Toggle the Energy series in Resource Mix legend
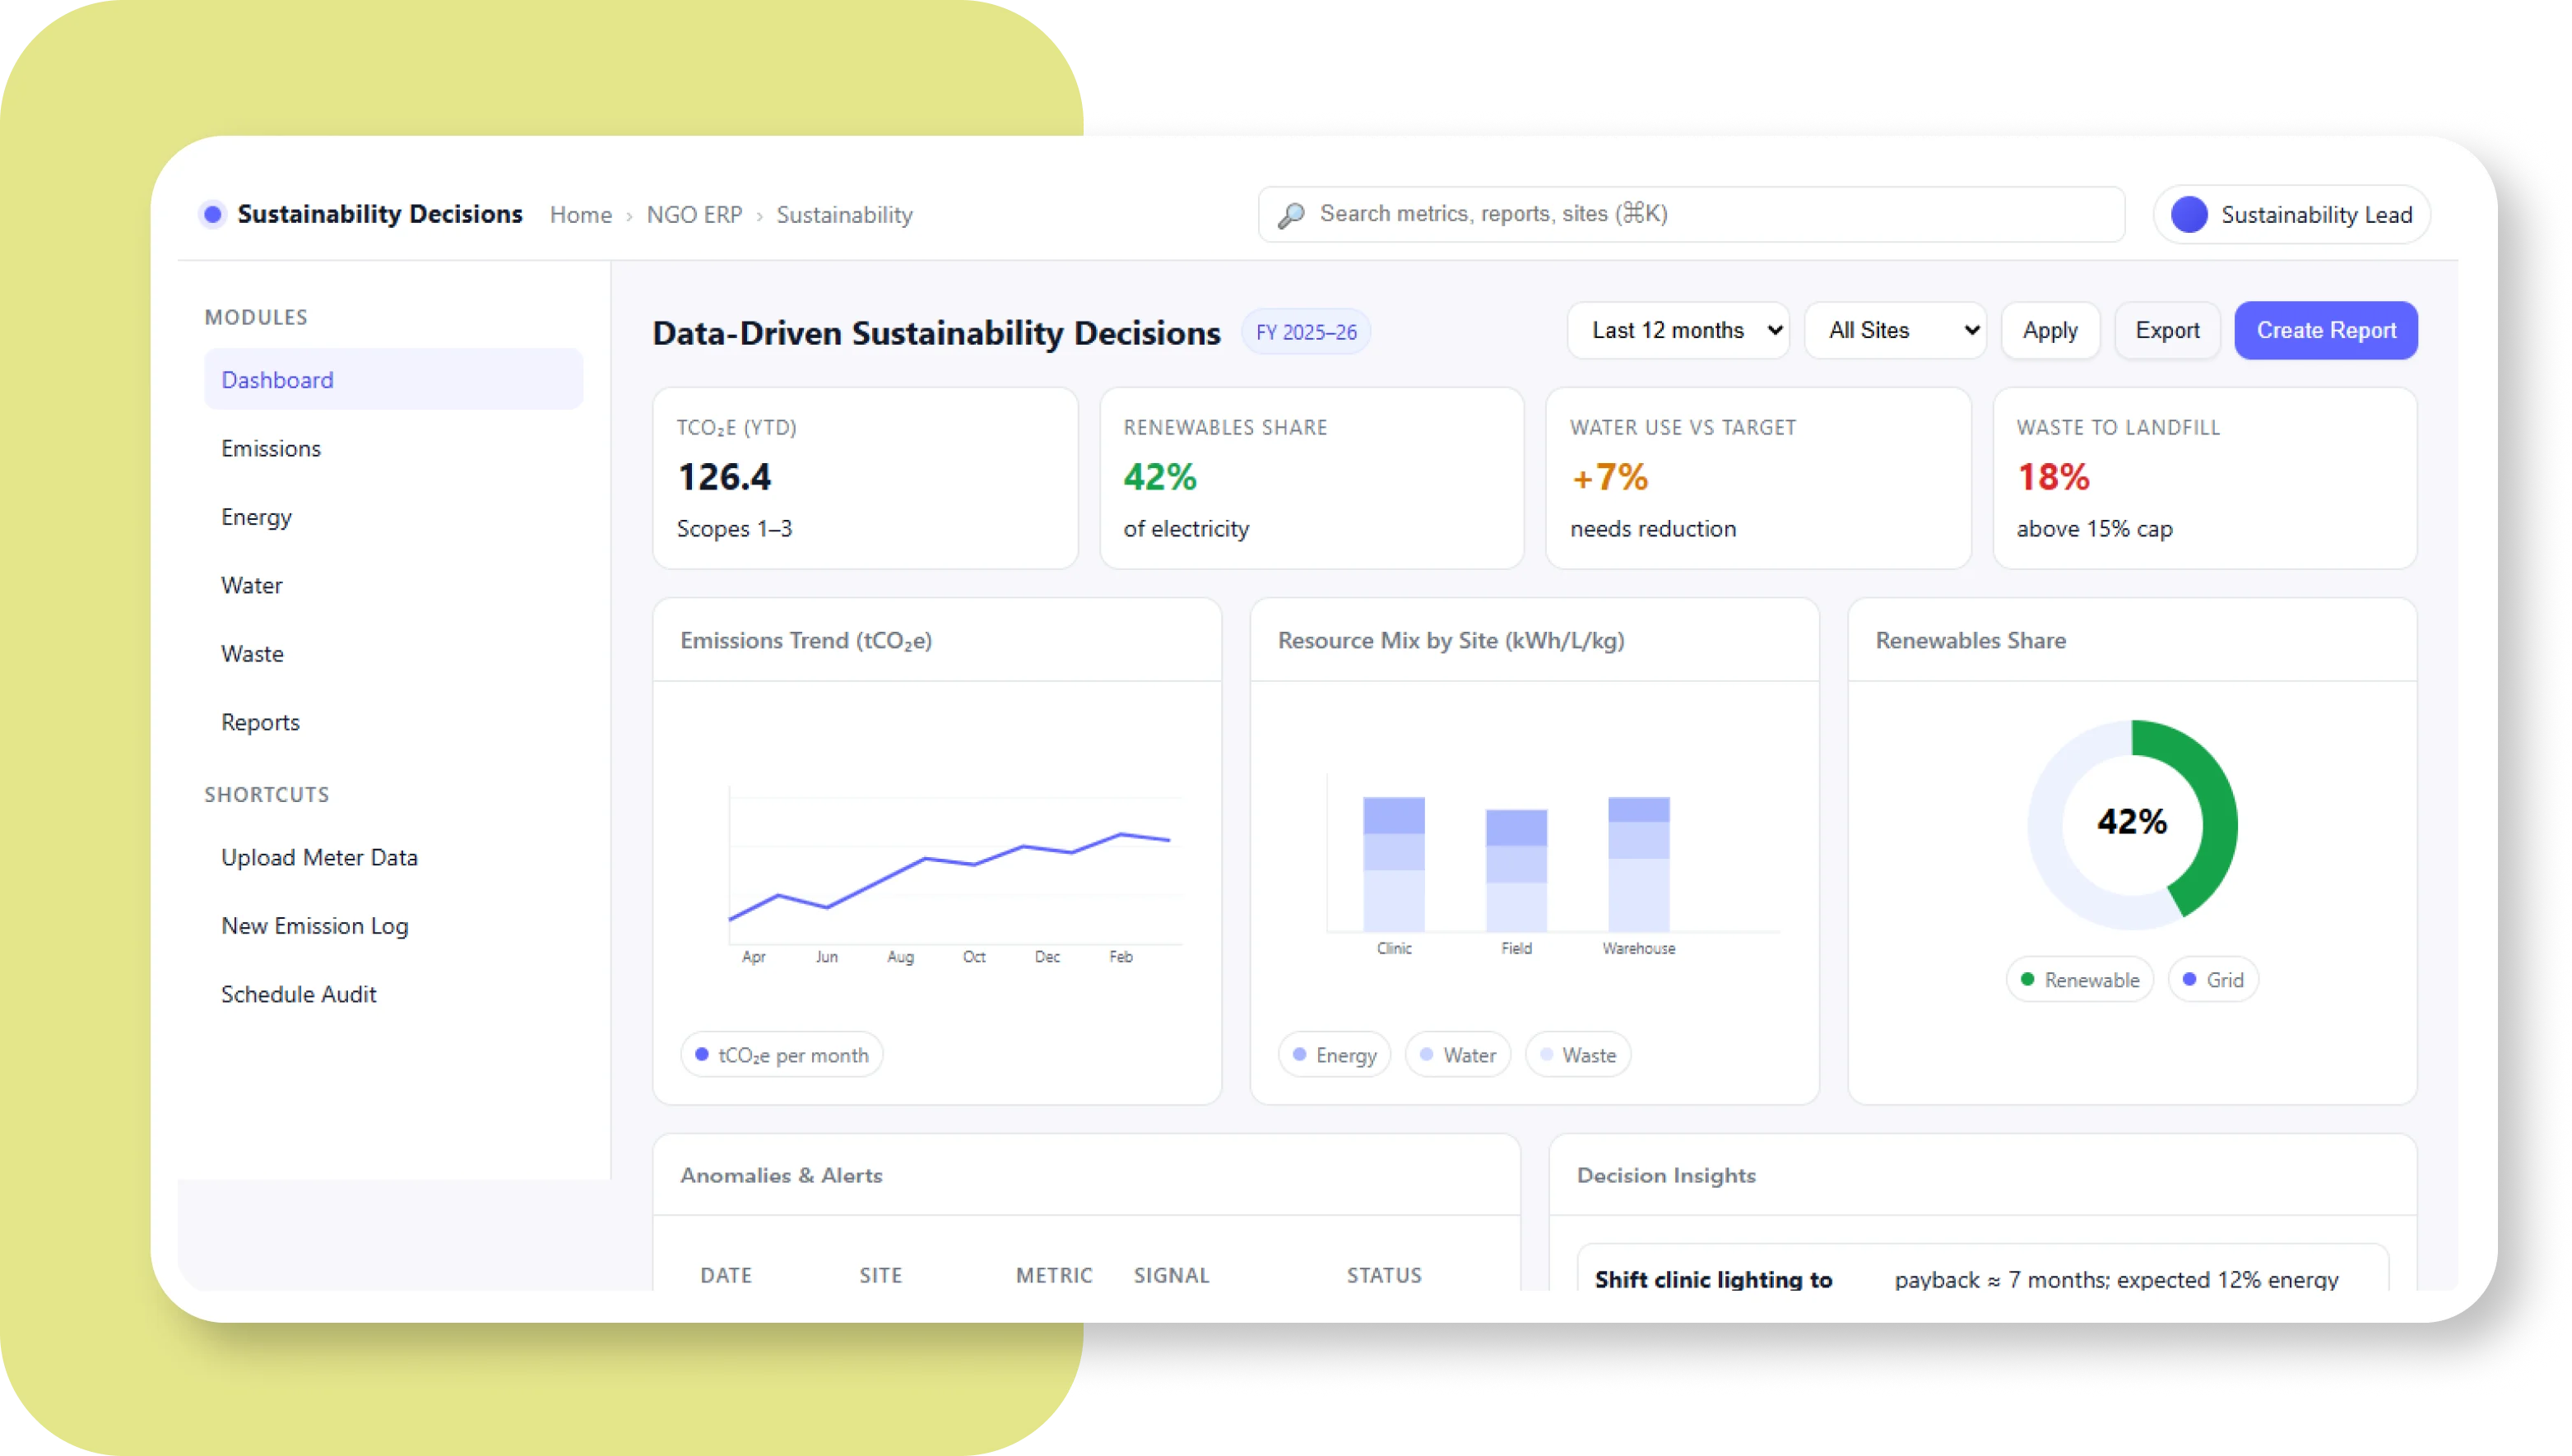The height and width of the screenshot is (1456, 2572). pyautogui.click(x=1334, y=1054)
